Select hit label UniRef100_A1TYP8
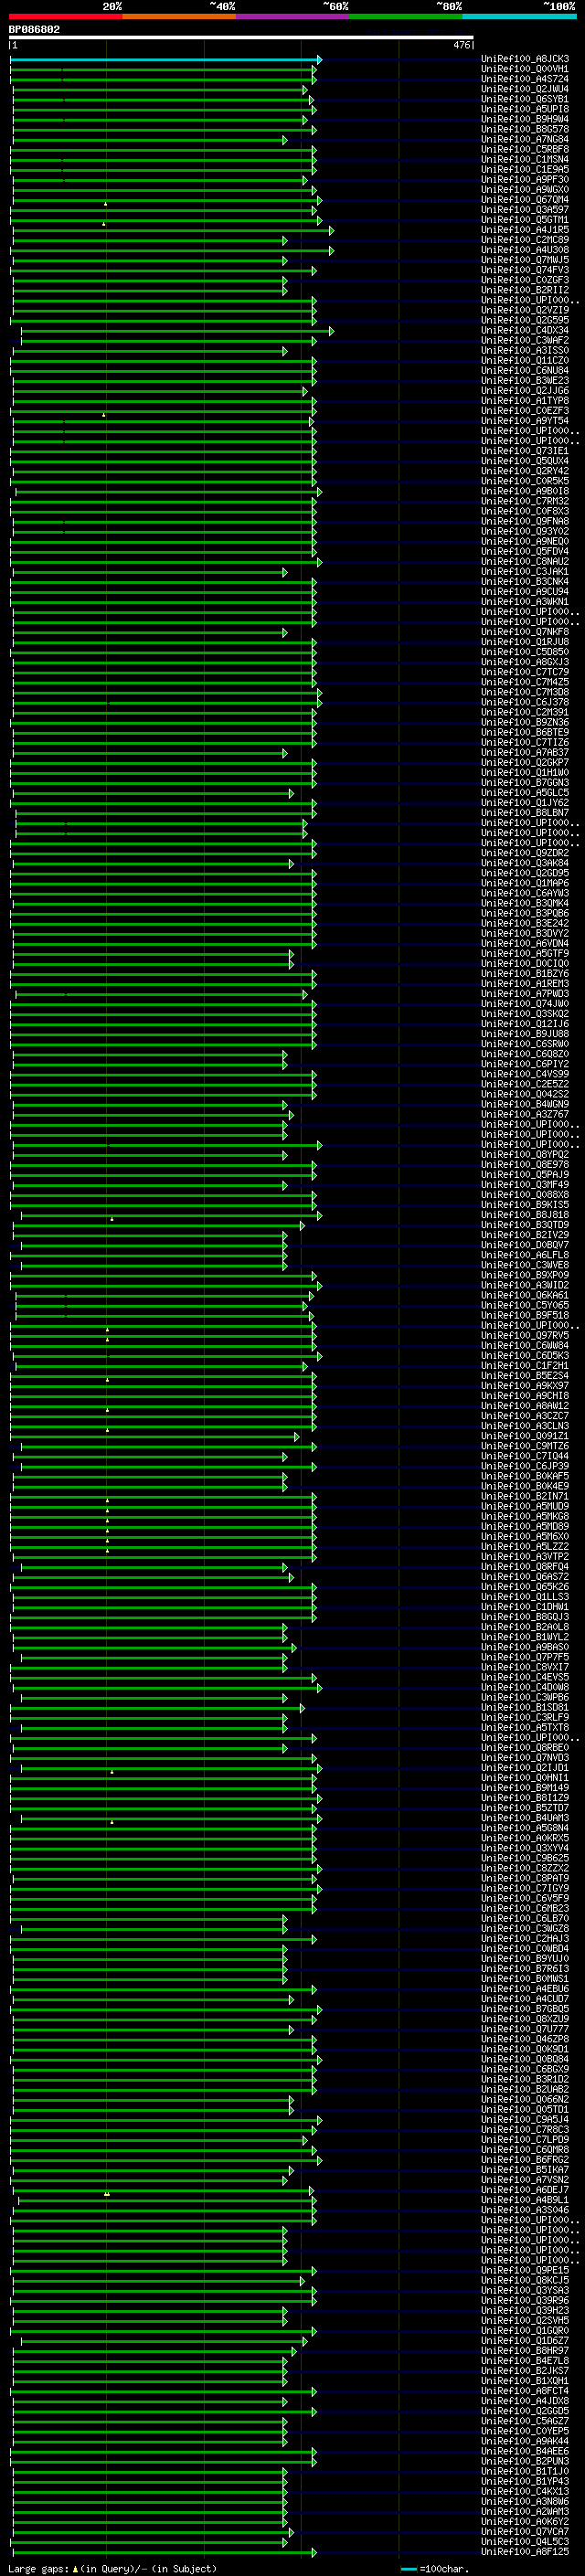Image resolution: width=585 pixels, height=2576 pixels. point(525,401)
